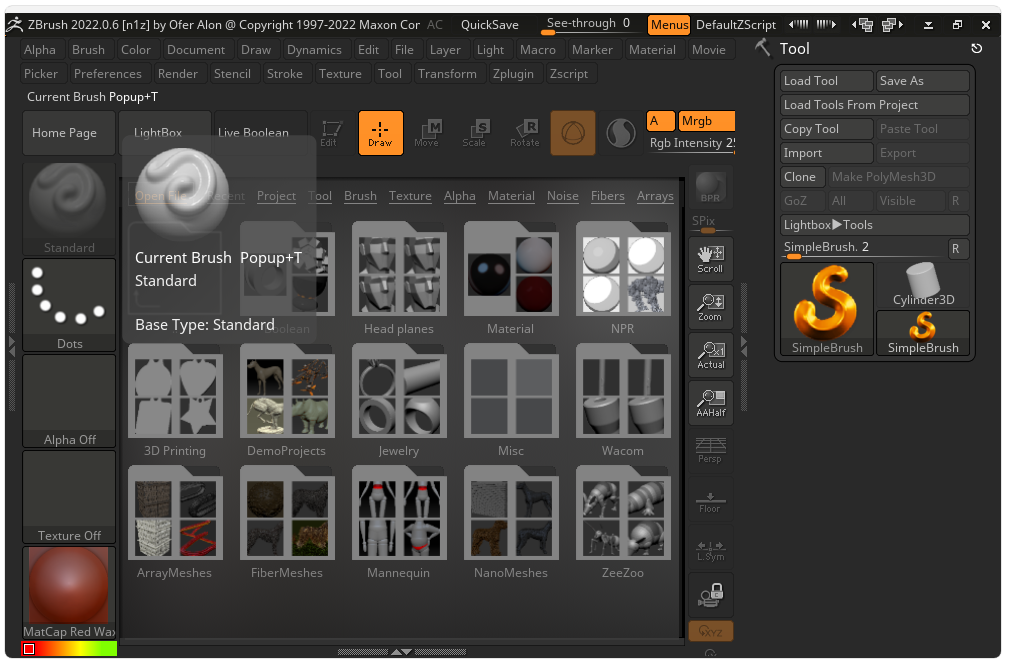This screenshot has height=667, width=1009.
Task: Open the DemoProjects folder
Action: point(286,400)
